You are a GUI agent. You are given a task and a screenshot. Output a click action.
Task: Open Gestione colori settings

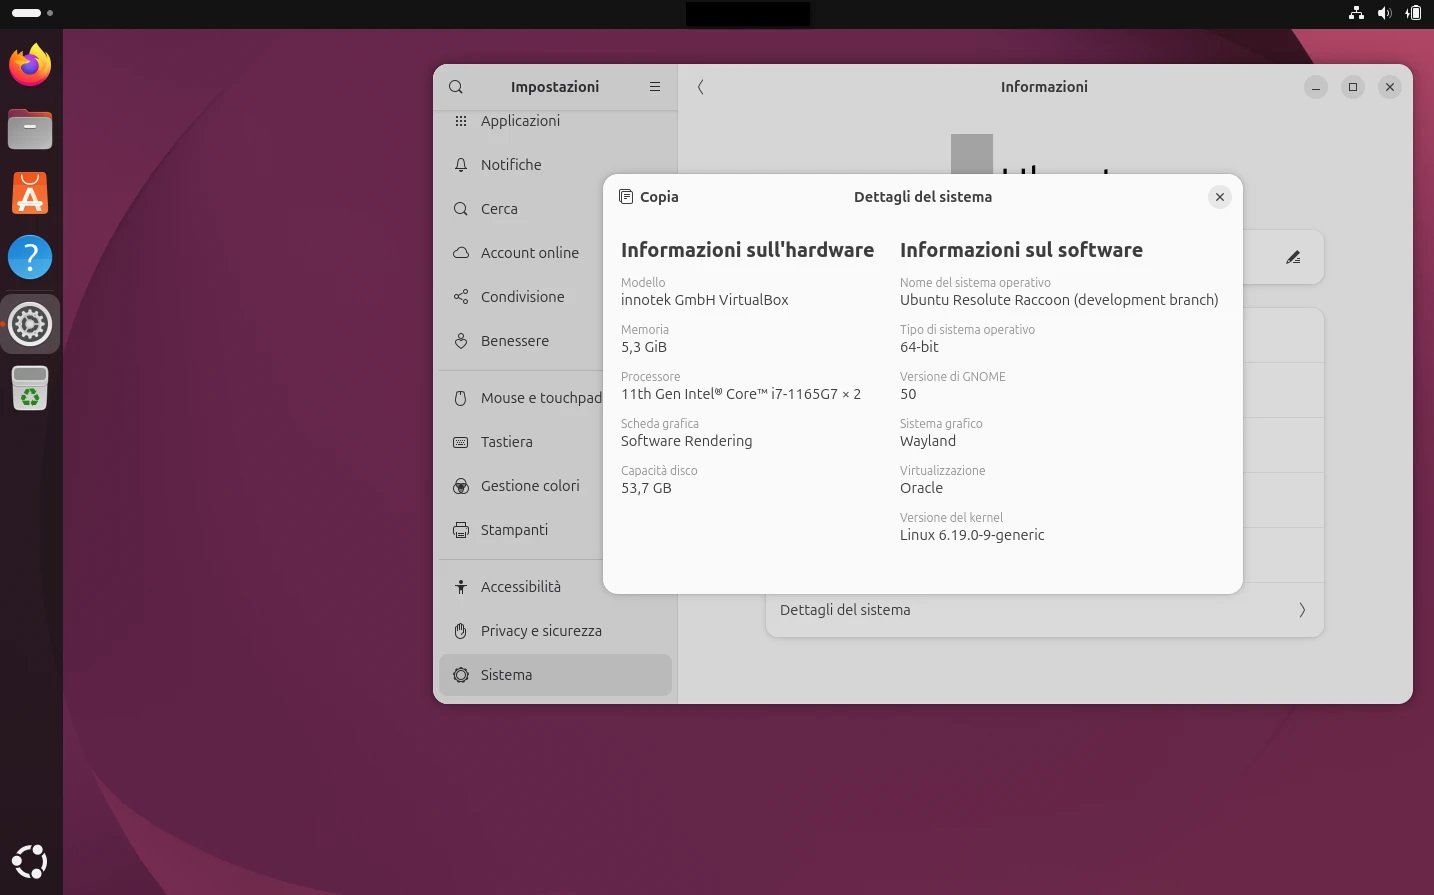click(x=530, y=486)
